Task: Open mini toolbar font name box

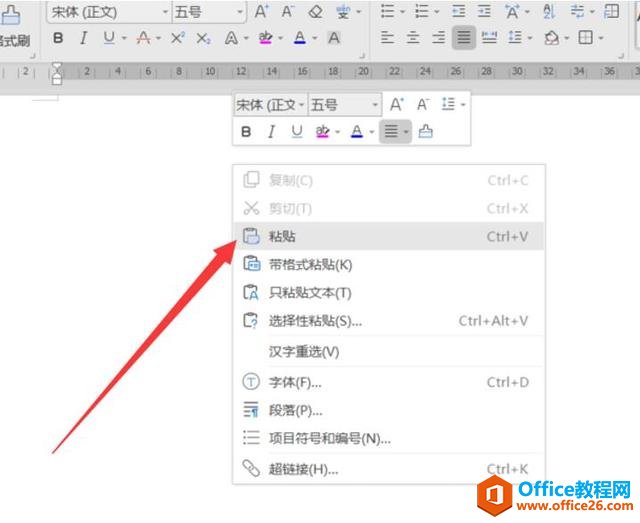Action: click(270, 105)
